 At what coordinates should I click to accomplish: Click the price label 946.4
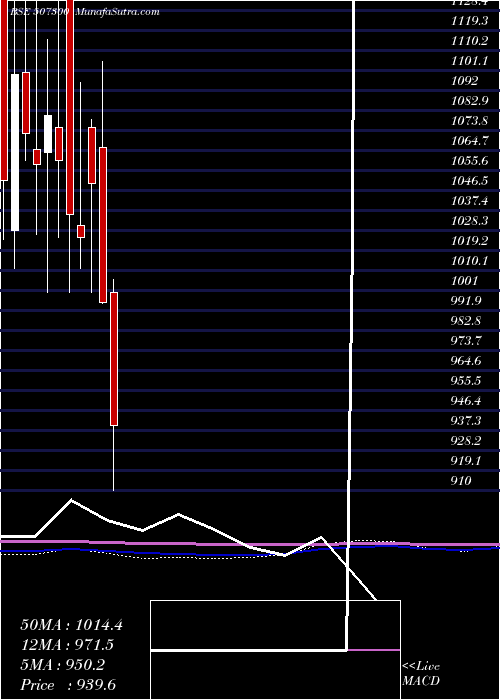(466, 400)
